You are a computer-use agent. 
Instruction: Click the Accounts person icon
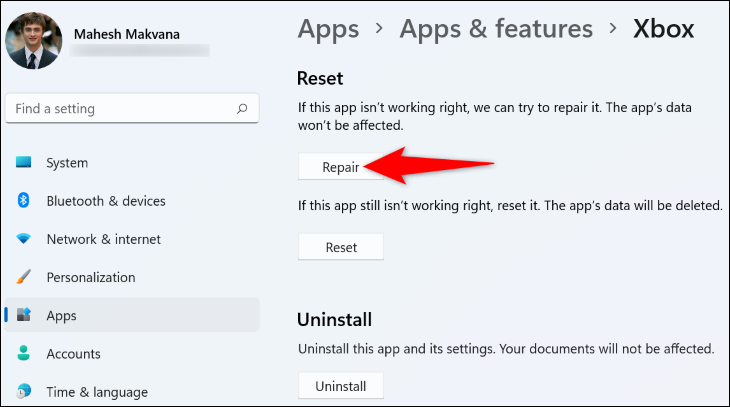[x=23, y=353]
